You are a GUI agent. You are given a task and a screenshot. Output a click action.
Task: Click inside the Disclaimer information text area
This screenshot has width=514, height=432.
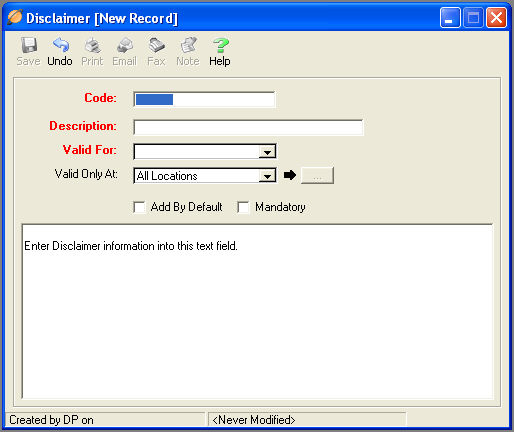click(x=257, y=311)
